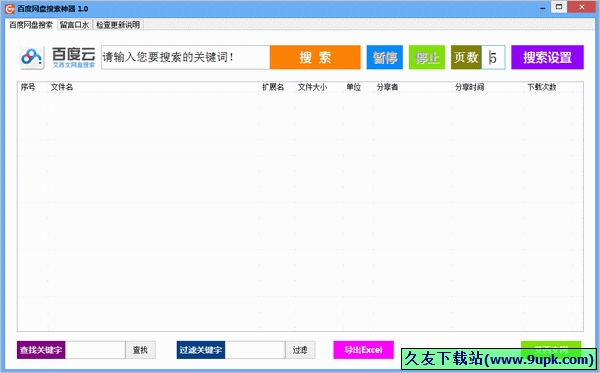The width and height of the screenshot is (600, 373).
Task: Click the filter keyword input box
Action: 255,350
